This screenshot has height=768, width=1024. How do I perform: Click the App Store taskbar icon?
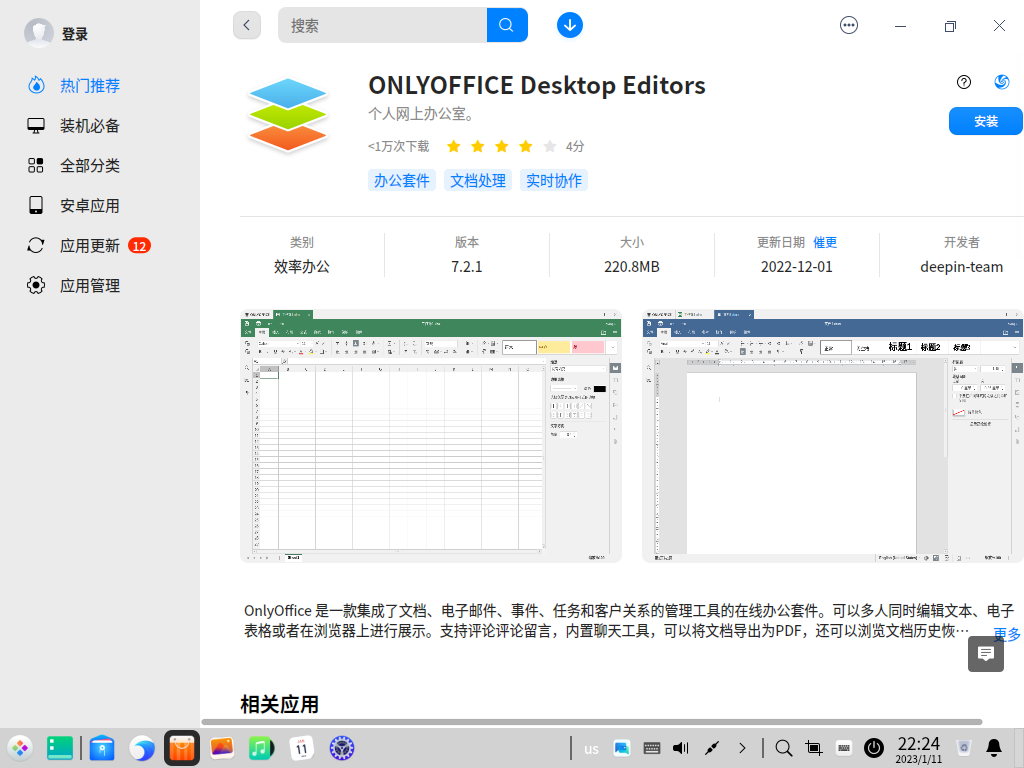click(182, 748)
